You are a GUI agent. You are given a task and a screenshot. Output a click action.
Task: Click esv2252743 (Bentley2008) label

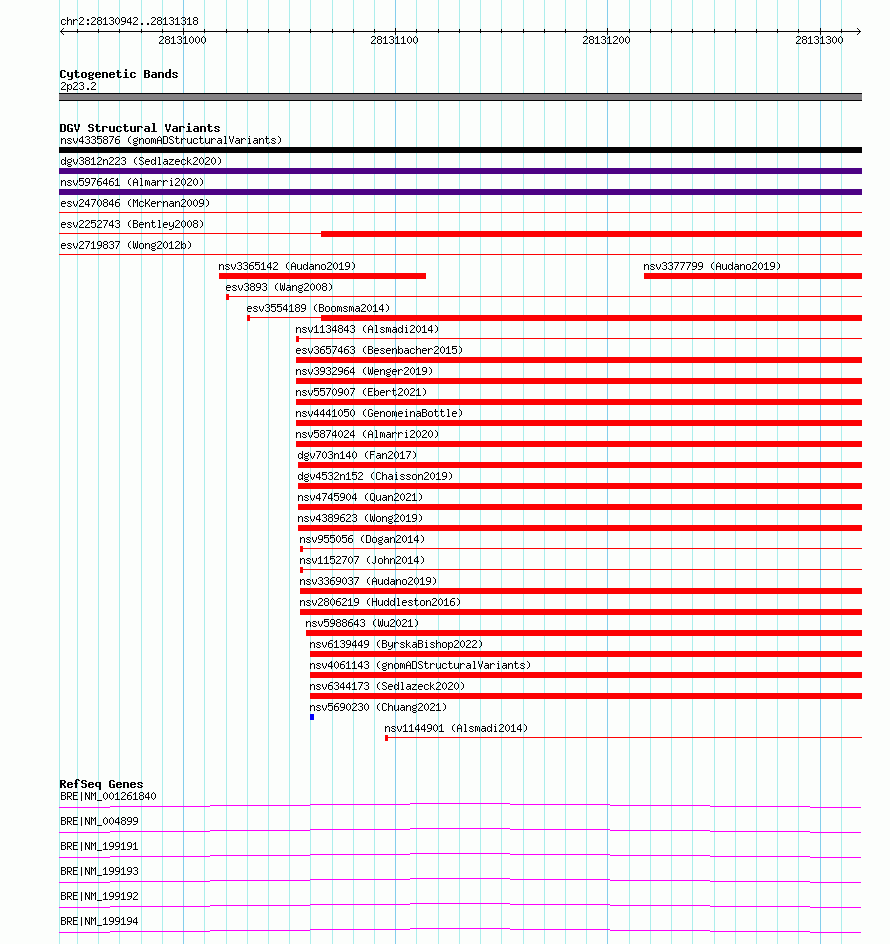click(x=132, y=225)
